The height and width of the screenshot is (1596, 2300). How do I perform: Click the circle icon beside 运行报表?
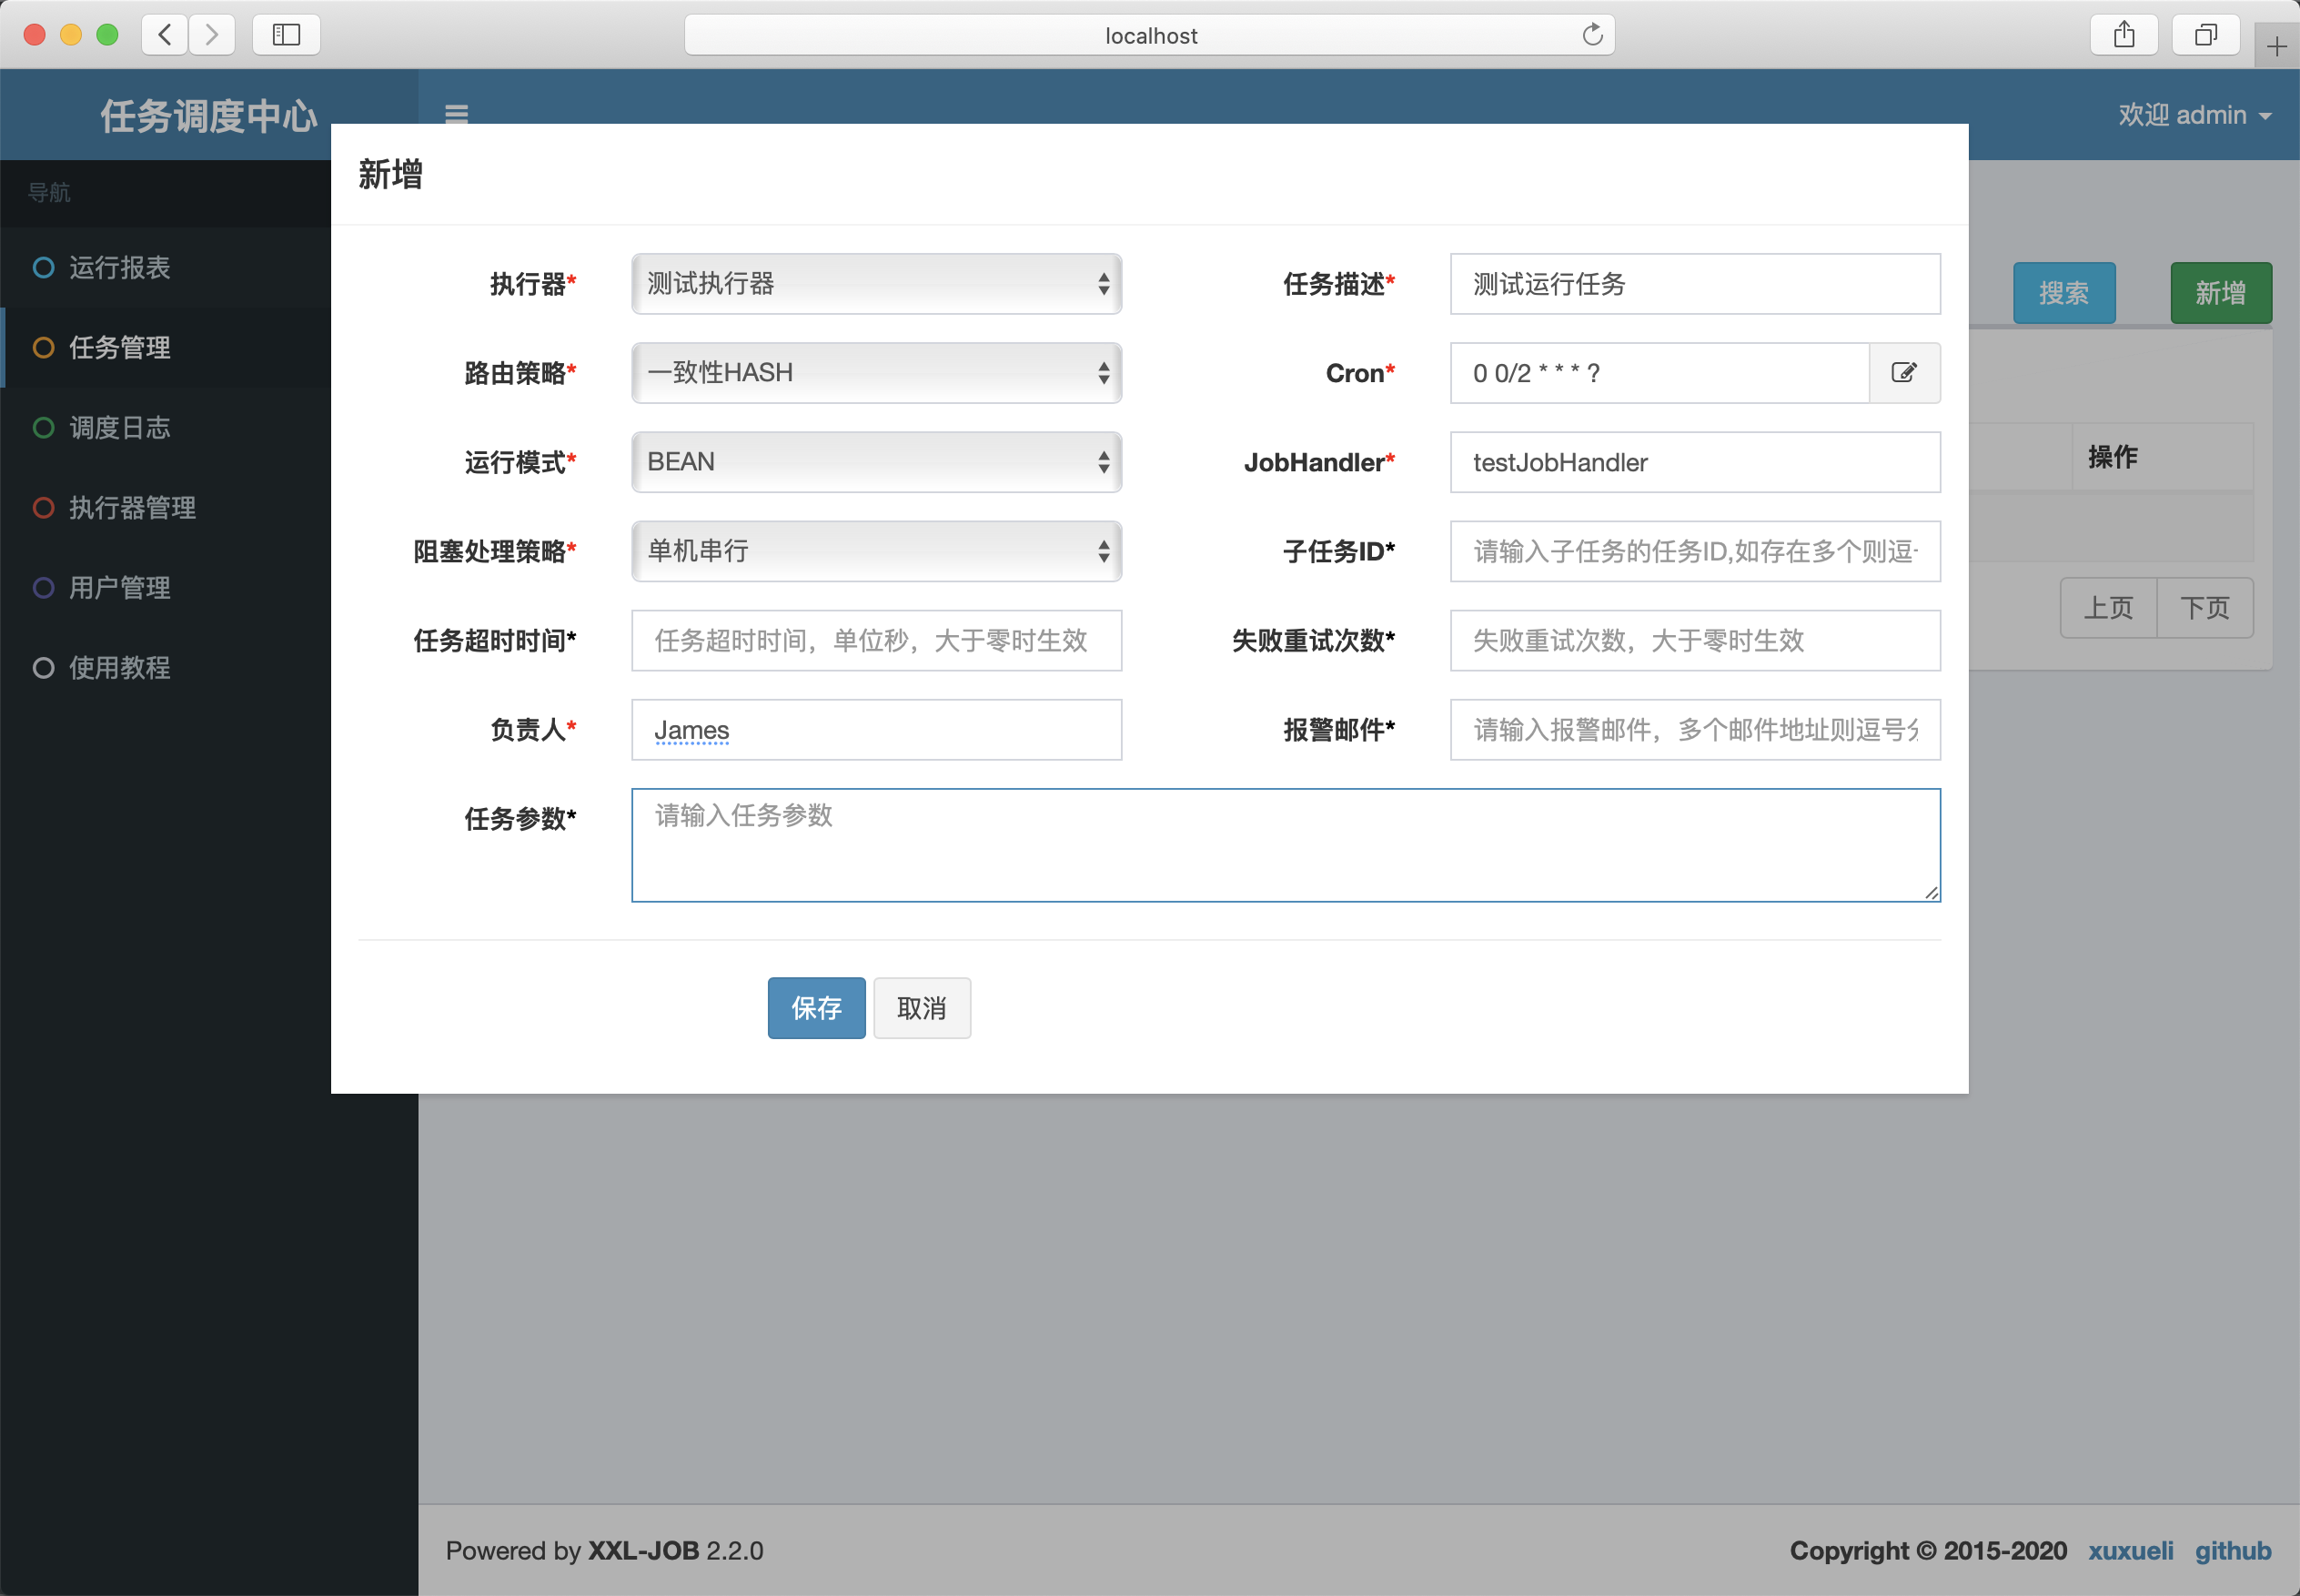[43, 267]
